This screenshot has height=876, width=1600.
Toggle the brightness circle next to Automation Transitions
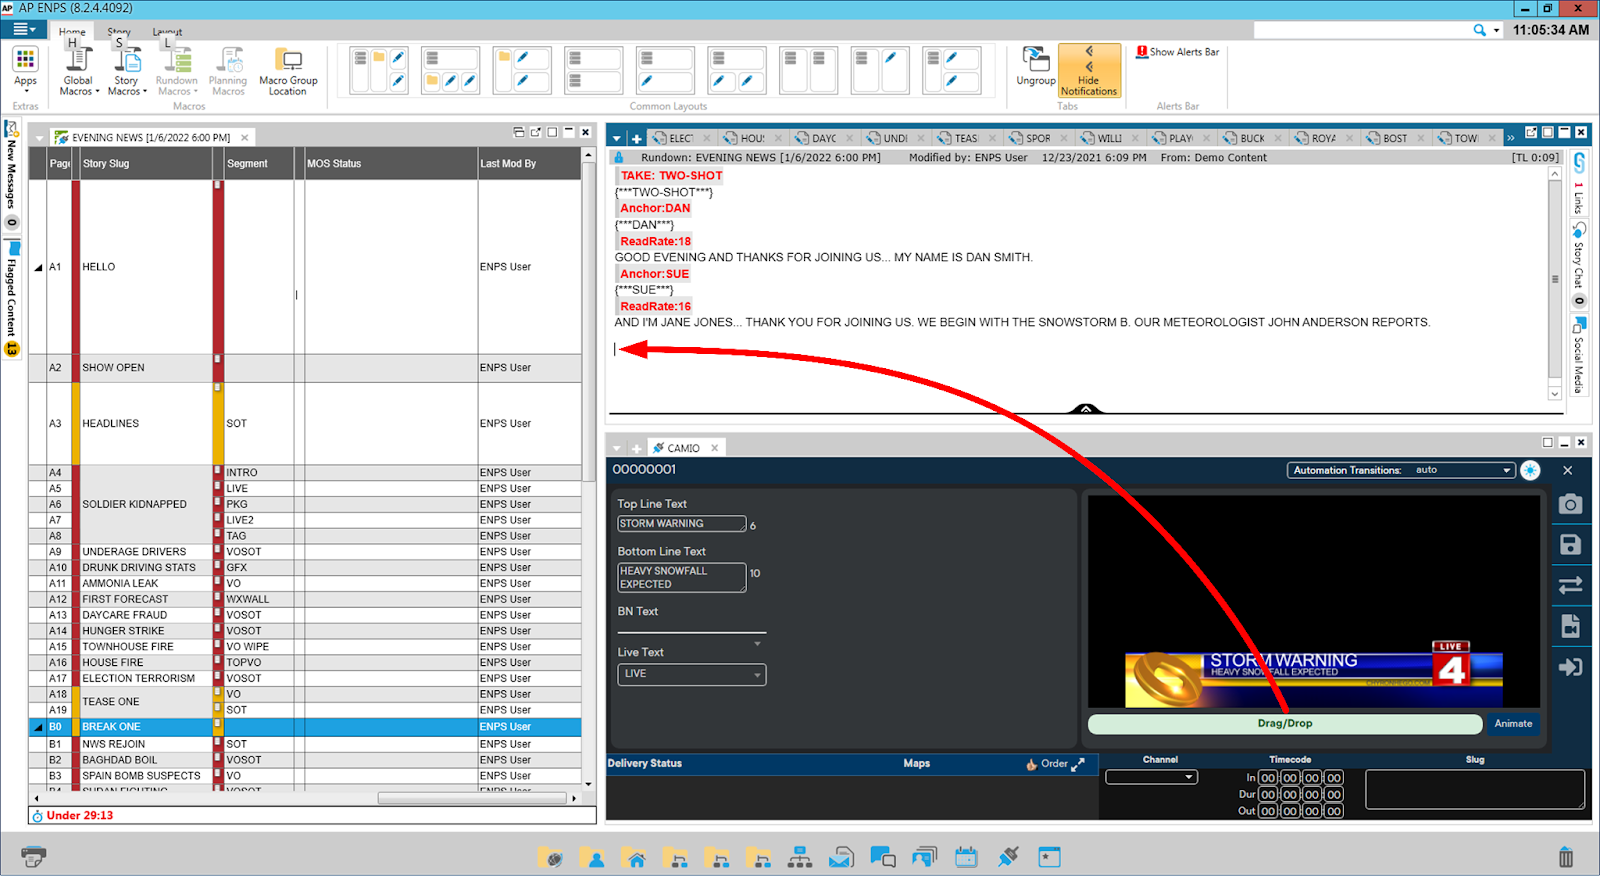(1530, 470)
